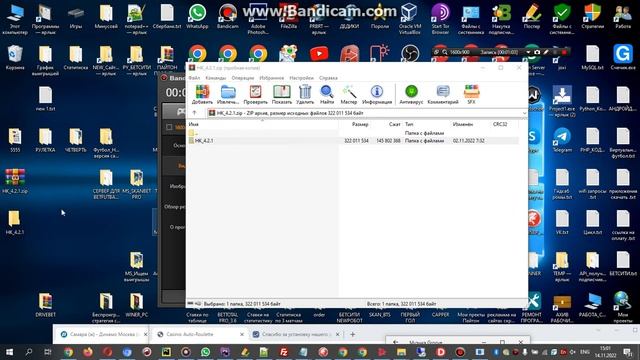This screenshot has width=640, height=360.
Task: Open Найти (Find) magnifier tool
Action: tap(327, 95)
